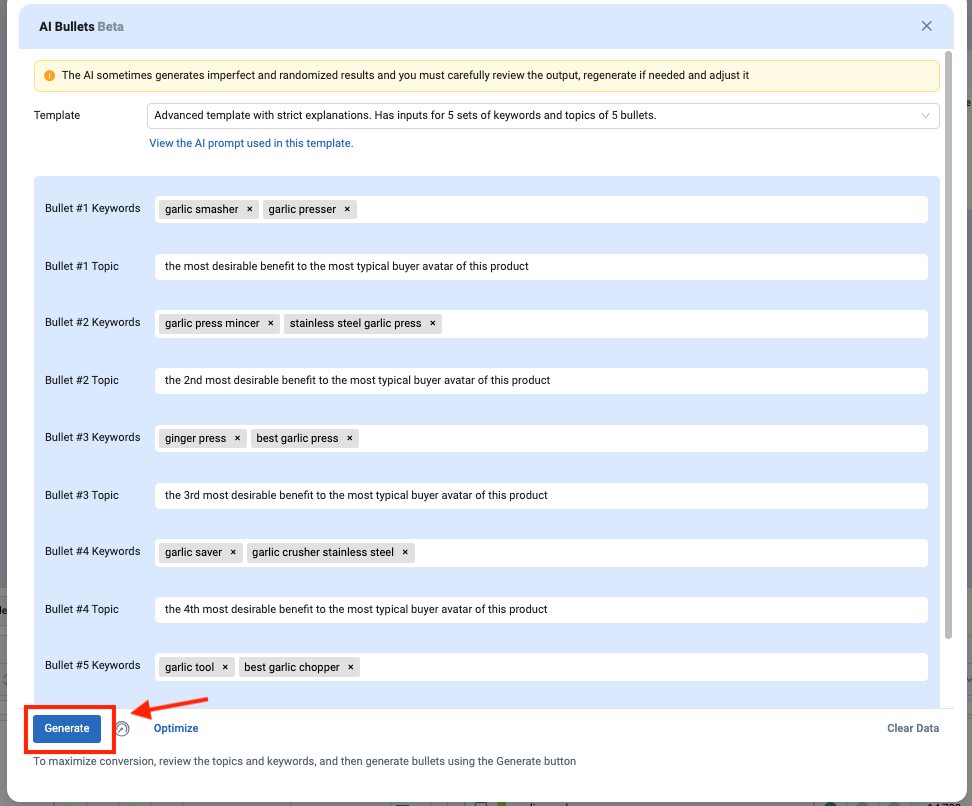The width and height of the screenshot is (972, 806).
Task: Remove the 'best garlic chopper' keyword tag
Action: 351,667
